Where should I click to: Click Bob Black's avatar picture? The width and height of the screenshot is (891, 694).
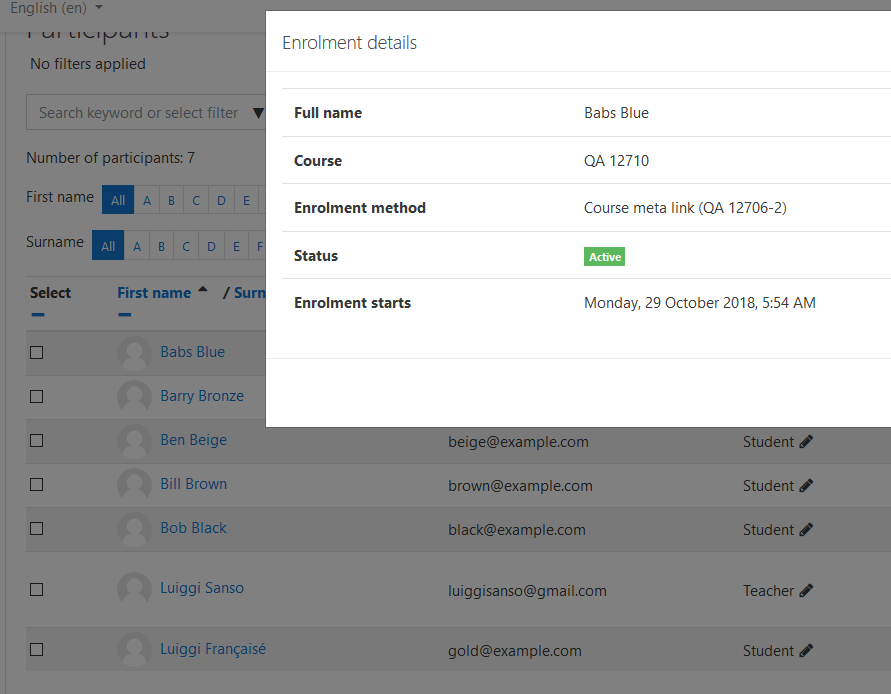click(134, 529)
